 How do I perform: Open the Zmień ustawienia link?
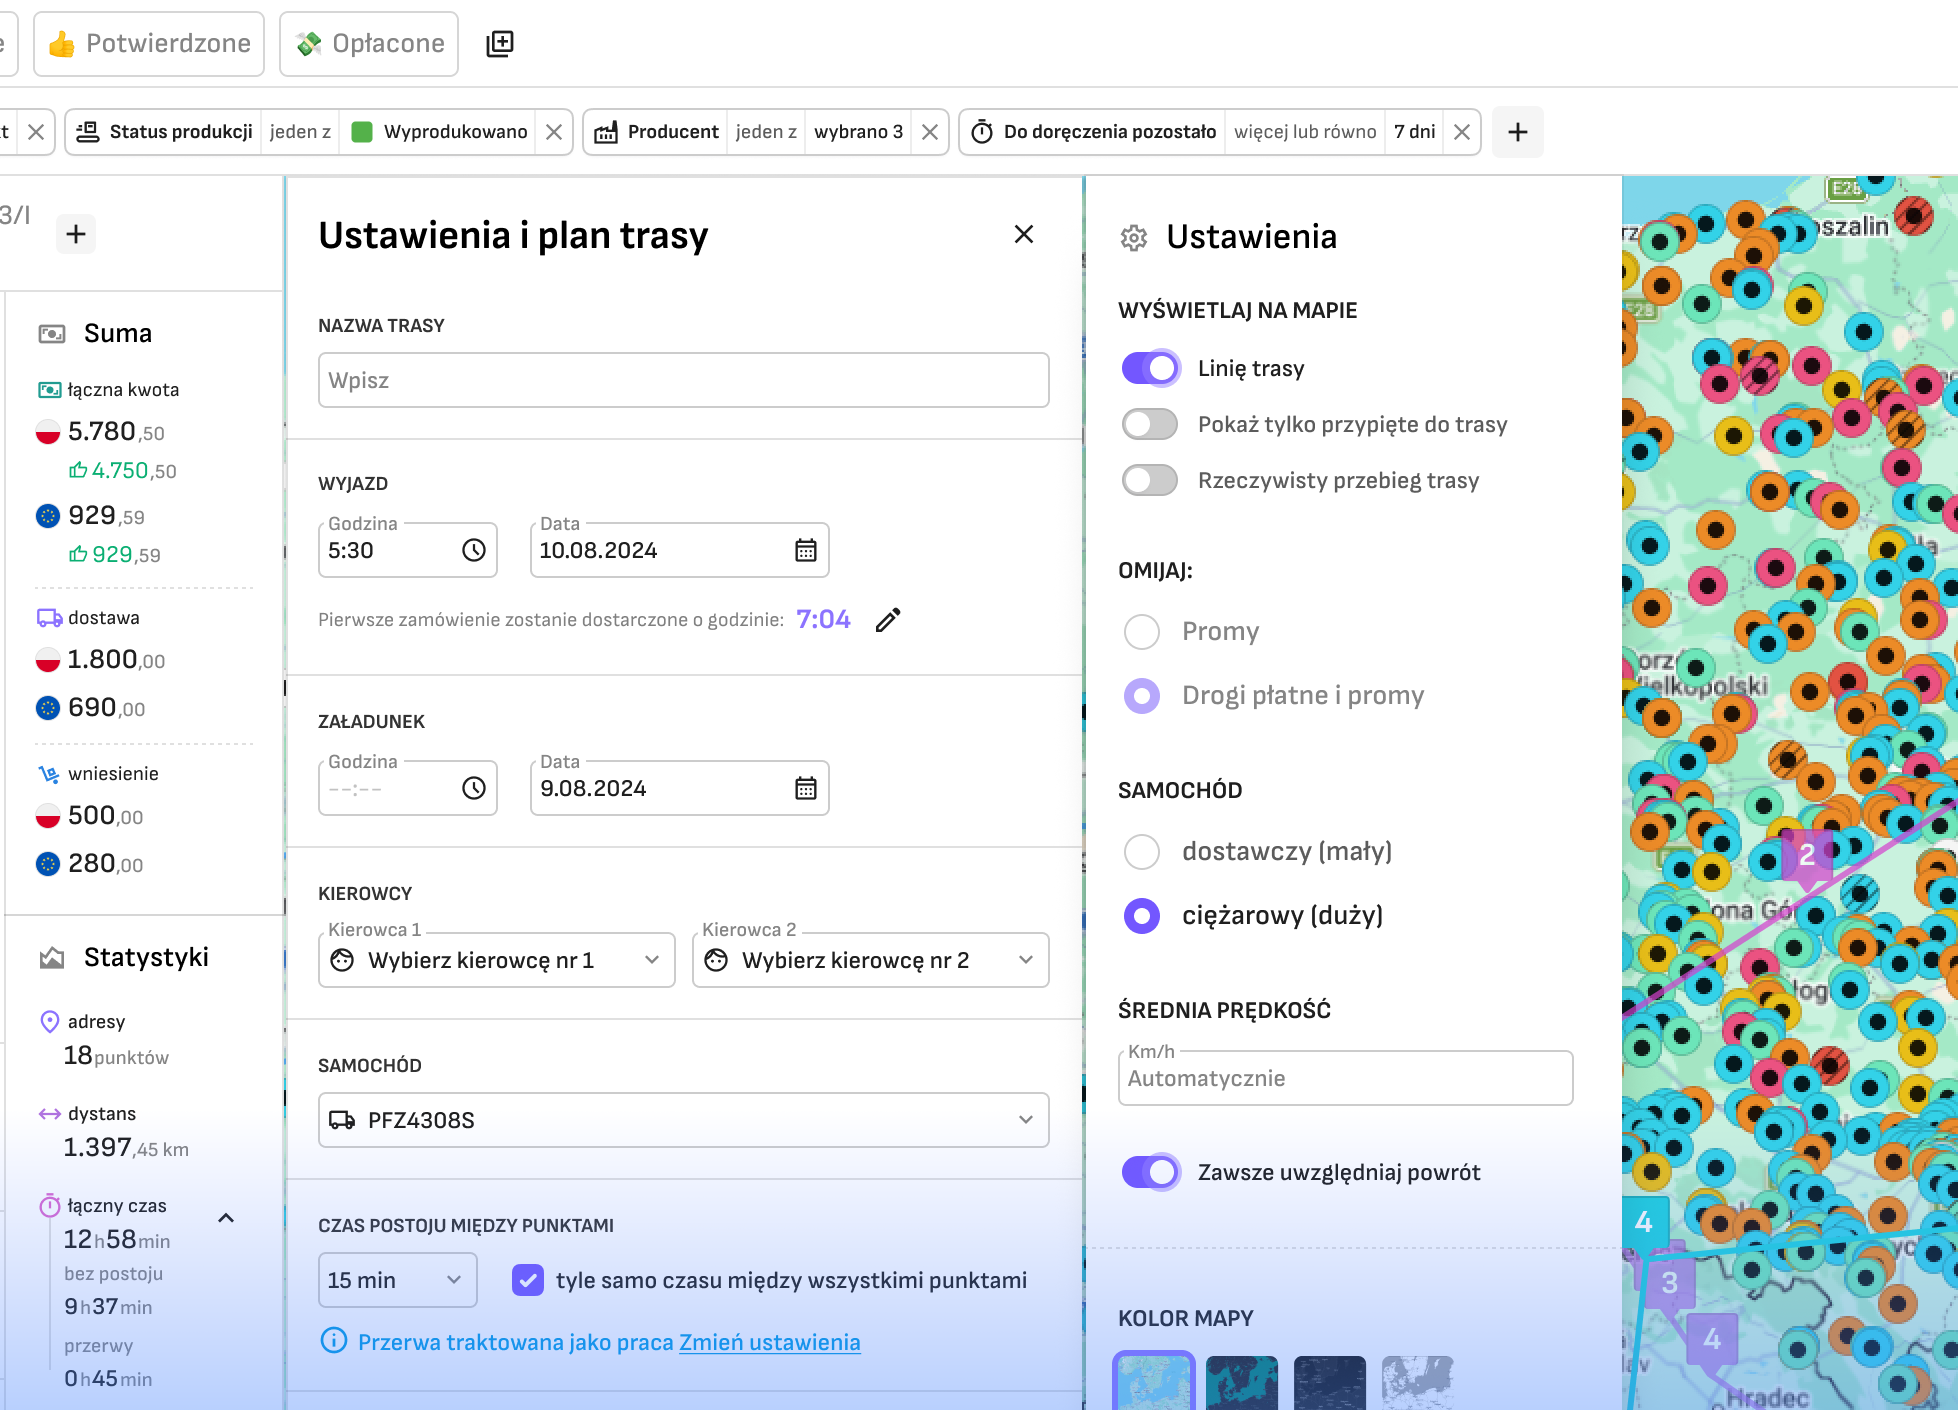click(770, 1342)
